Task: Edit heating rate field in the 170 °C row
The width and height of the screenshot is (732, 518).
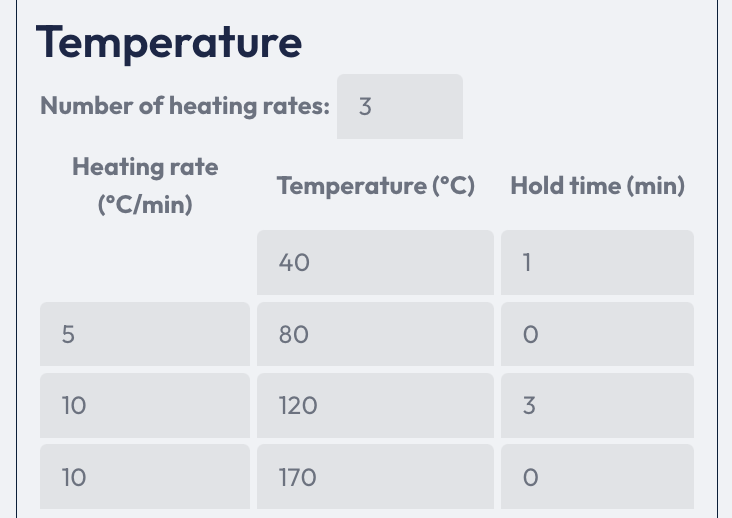Action: click(145, 478)
